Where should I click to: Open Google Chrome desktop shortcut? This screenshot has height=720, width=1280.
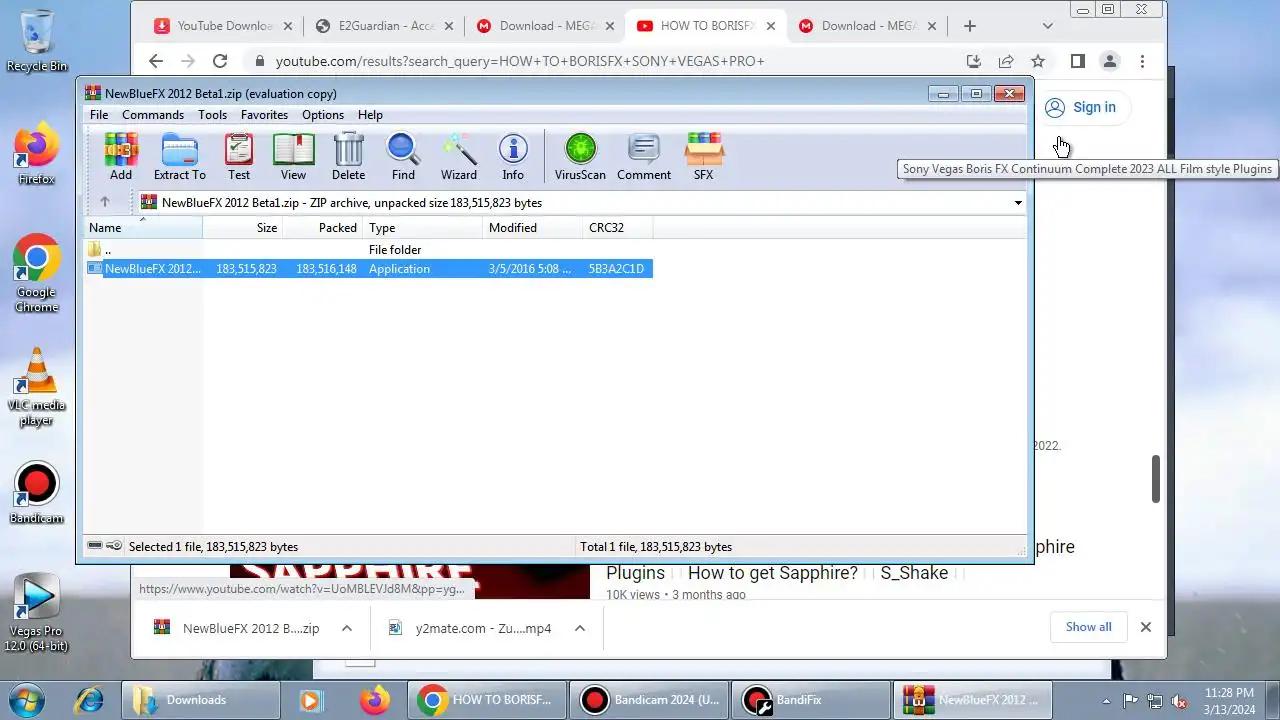(x=37, y=274)
